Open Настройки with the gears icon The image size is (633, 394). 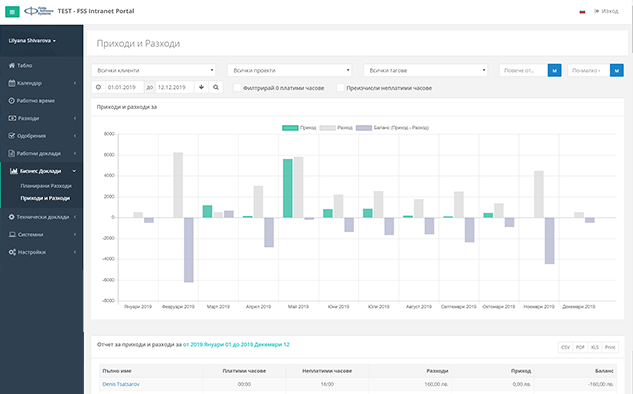click(12, 252)
